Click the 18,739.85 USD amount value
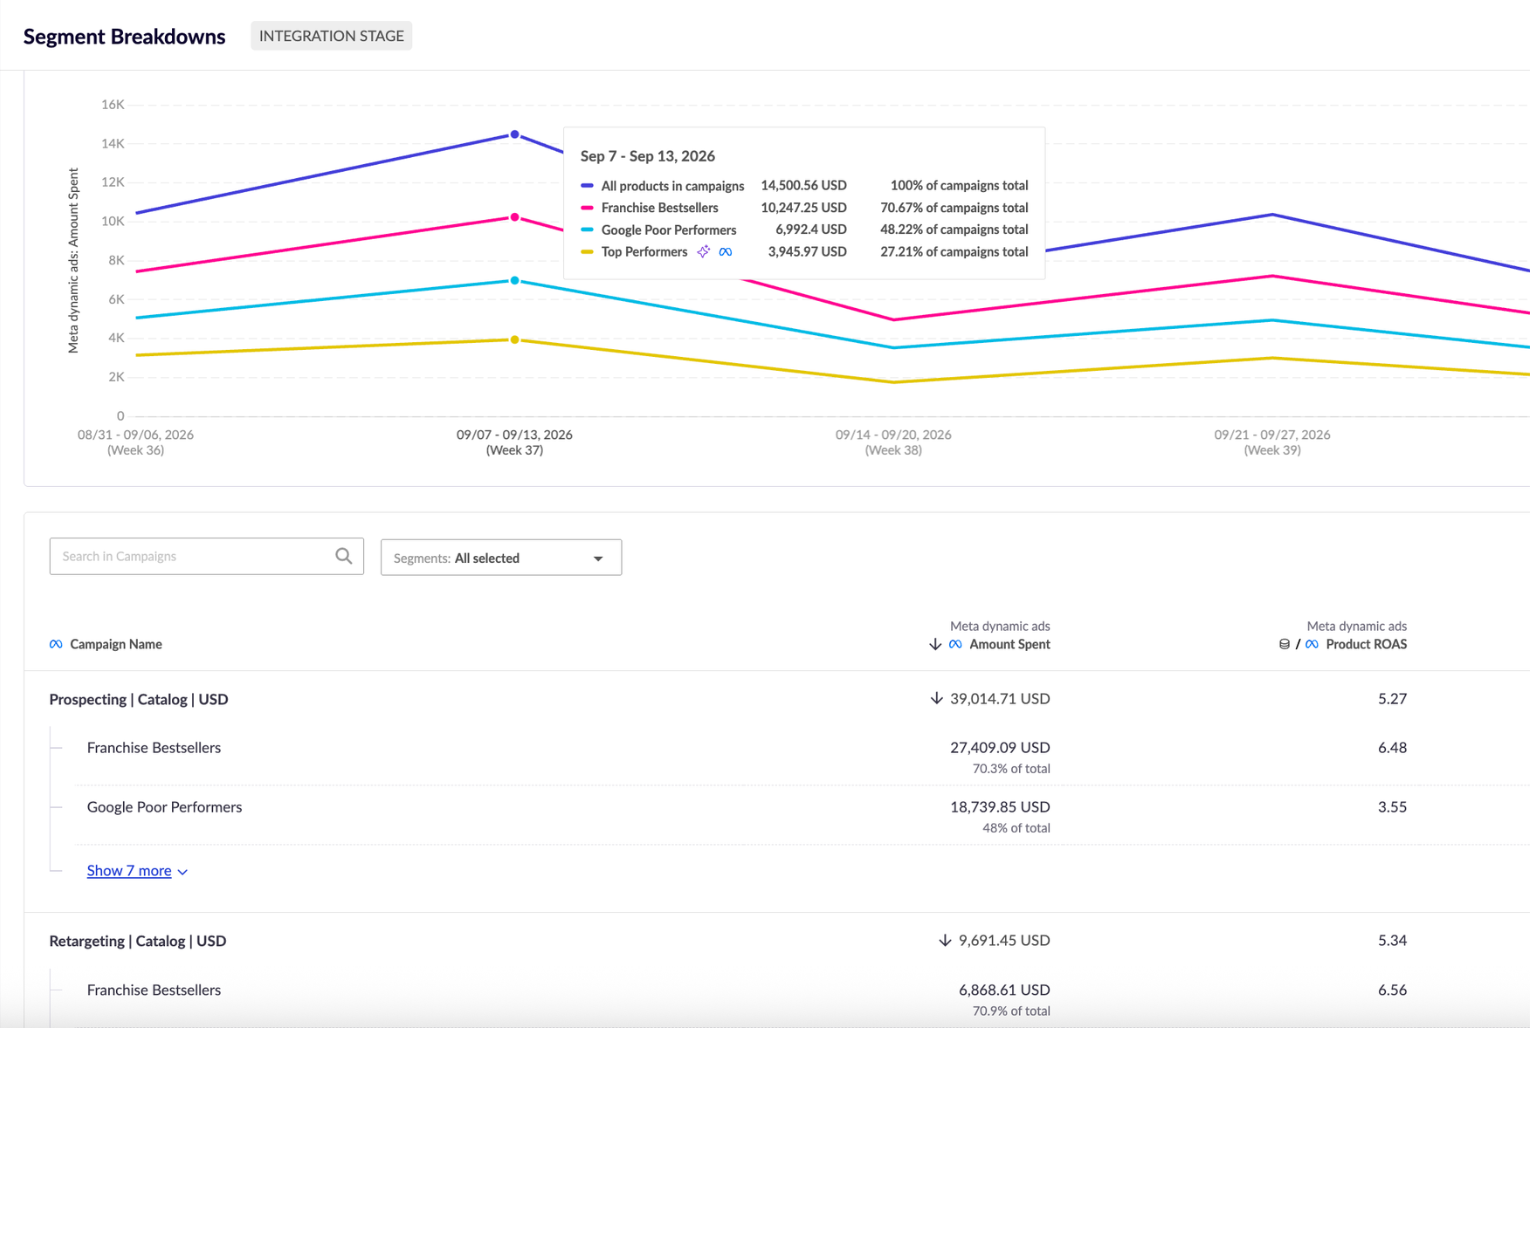Viewport: 1530px width, 1243px height. (x=1000, y=807)
